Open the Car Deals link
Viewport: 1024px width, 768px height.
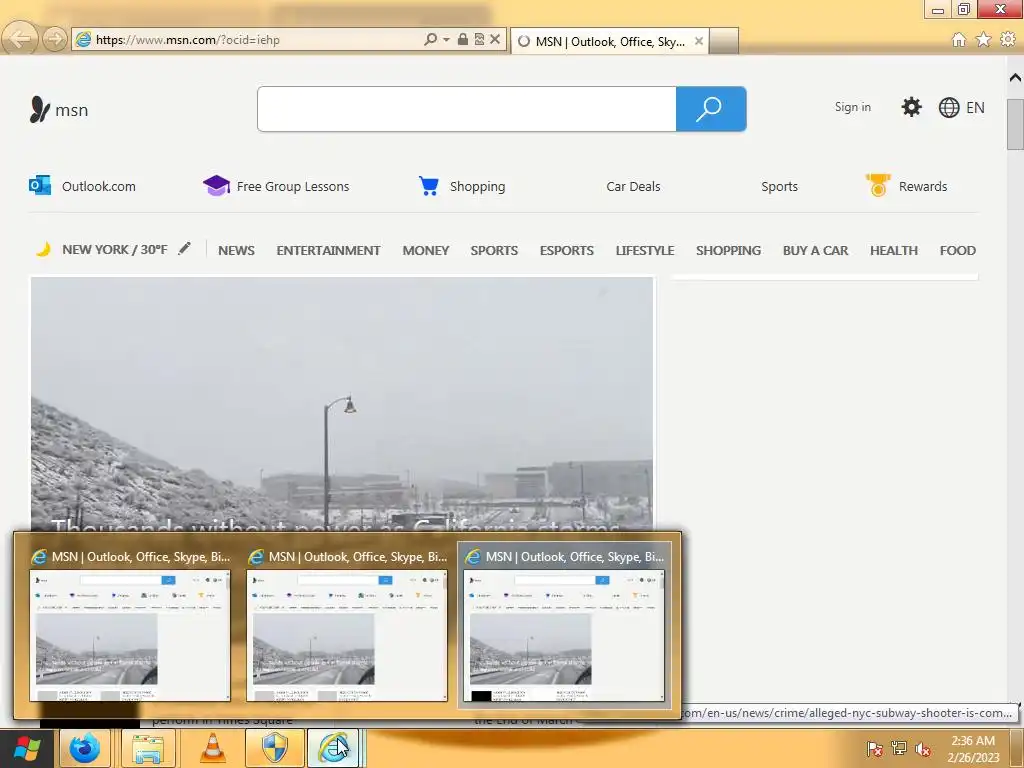[x=633, y=187]
